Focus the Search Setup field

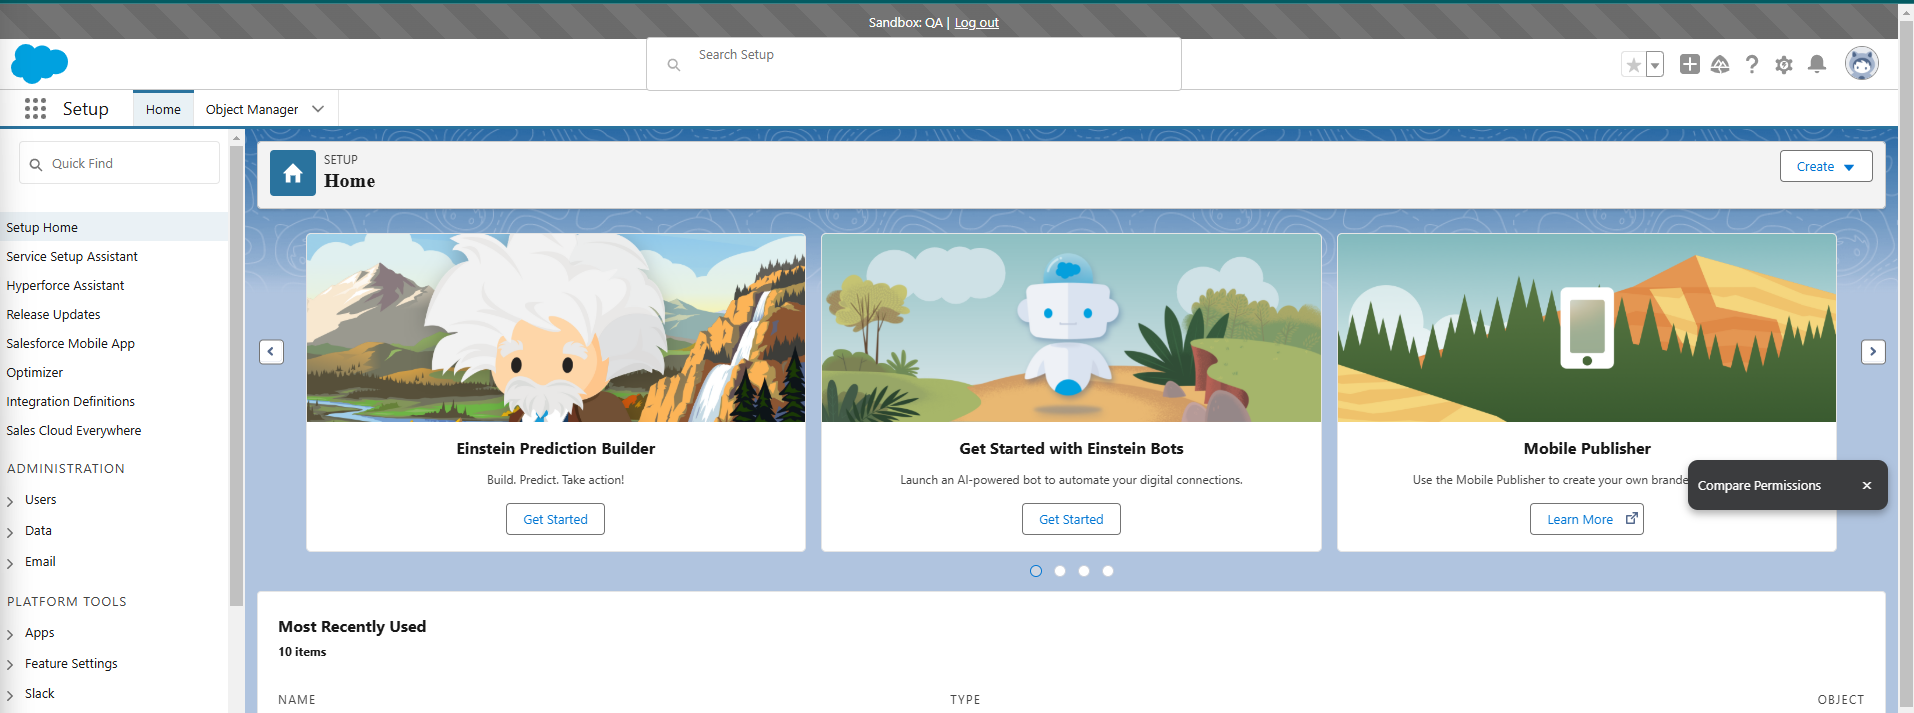tap(914, 64)
